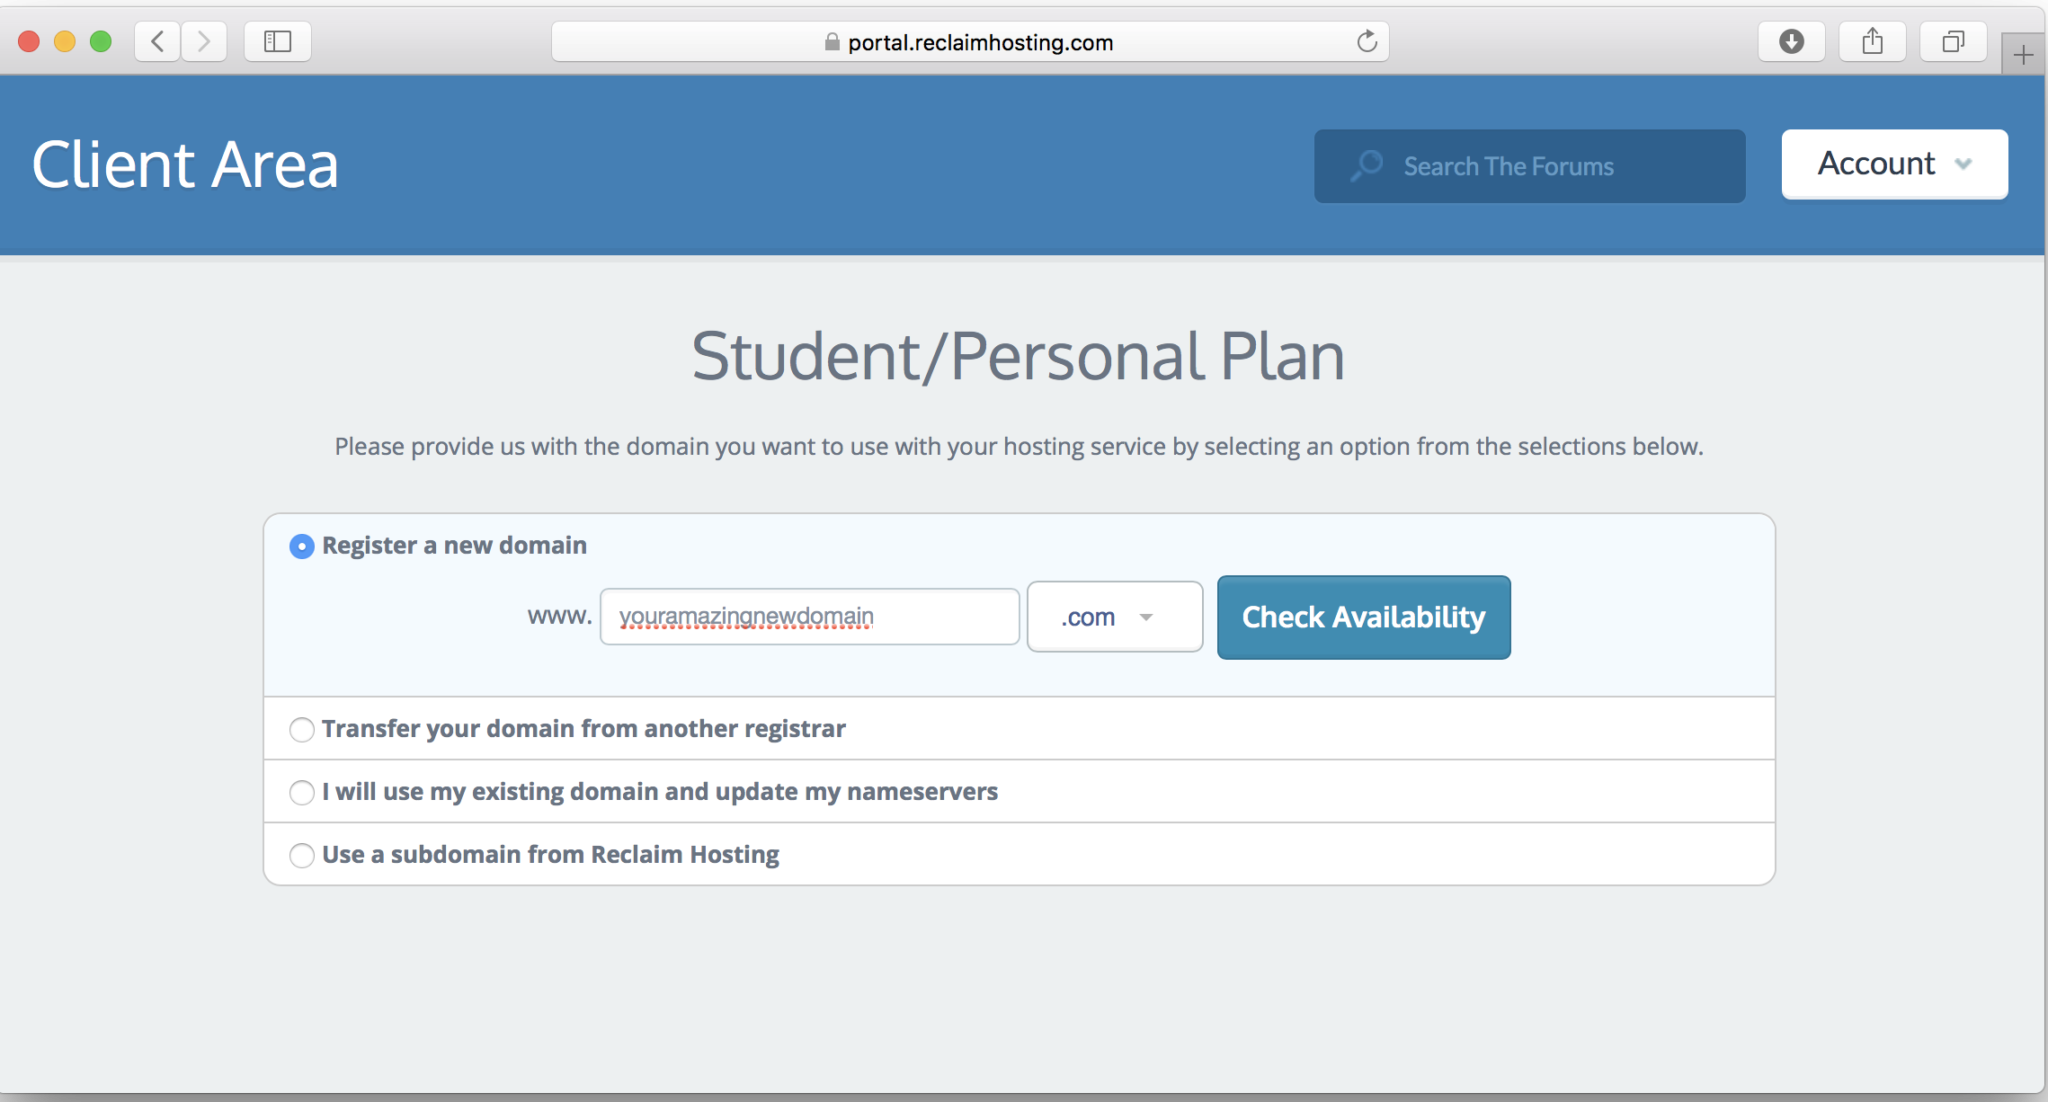Expand the .com domain extension dropdown
The height and width of the screenshot is (1102, 2048).
click(1114, 617)
